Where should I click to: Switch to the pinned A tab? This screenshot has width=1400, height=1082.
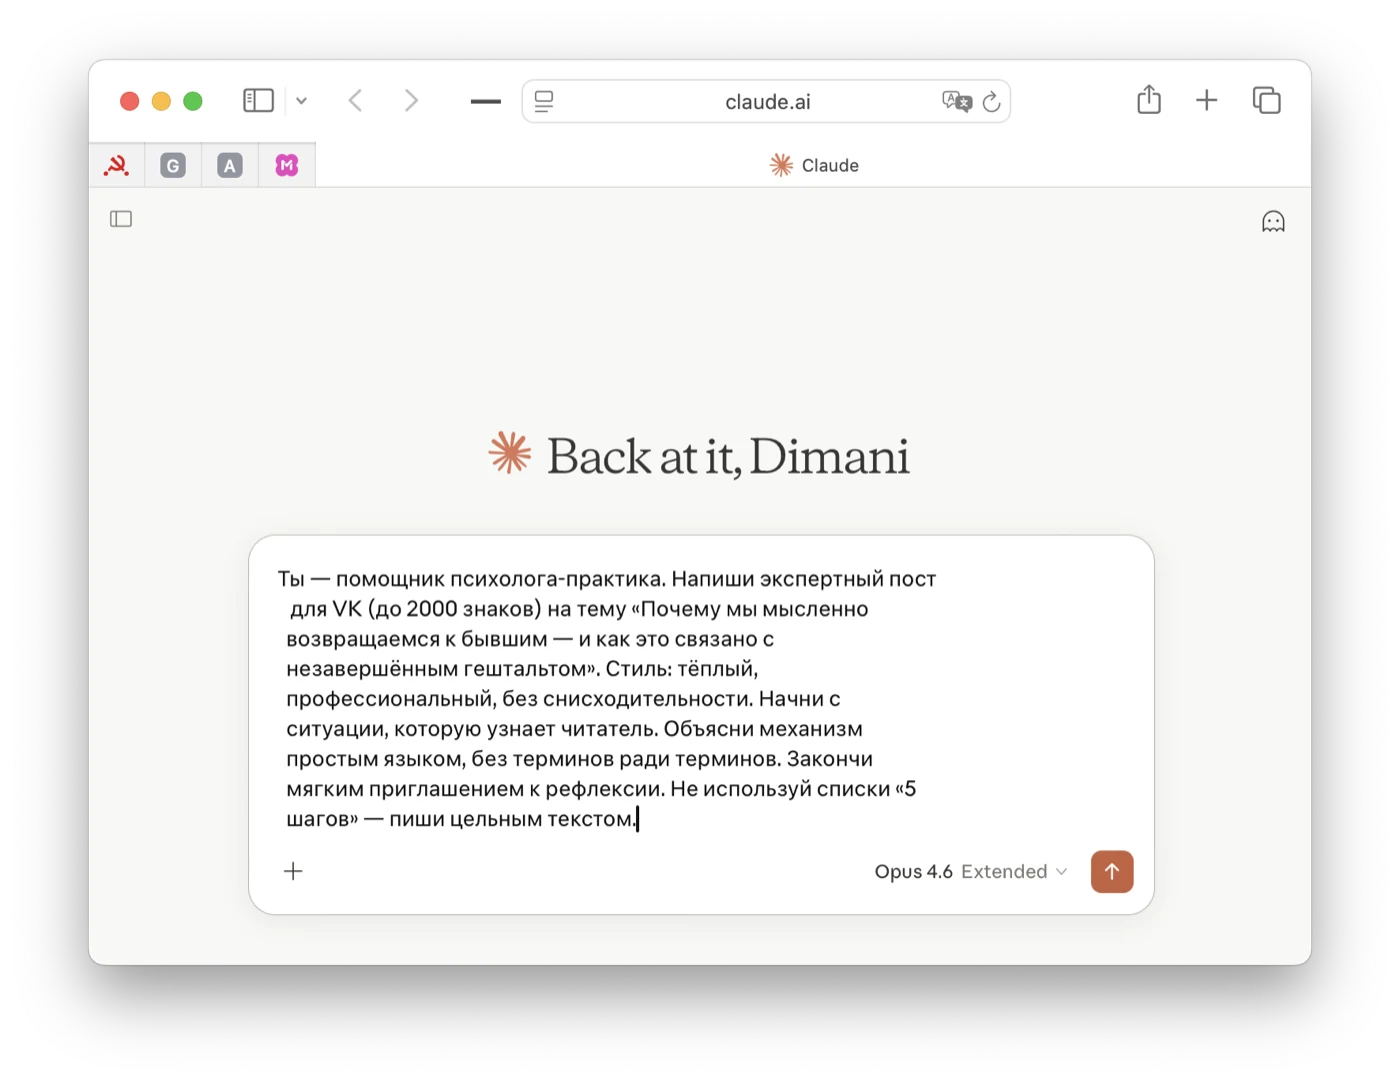click(x=230, y=165)
